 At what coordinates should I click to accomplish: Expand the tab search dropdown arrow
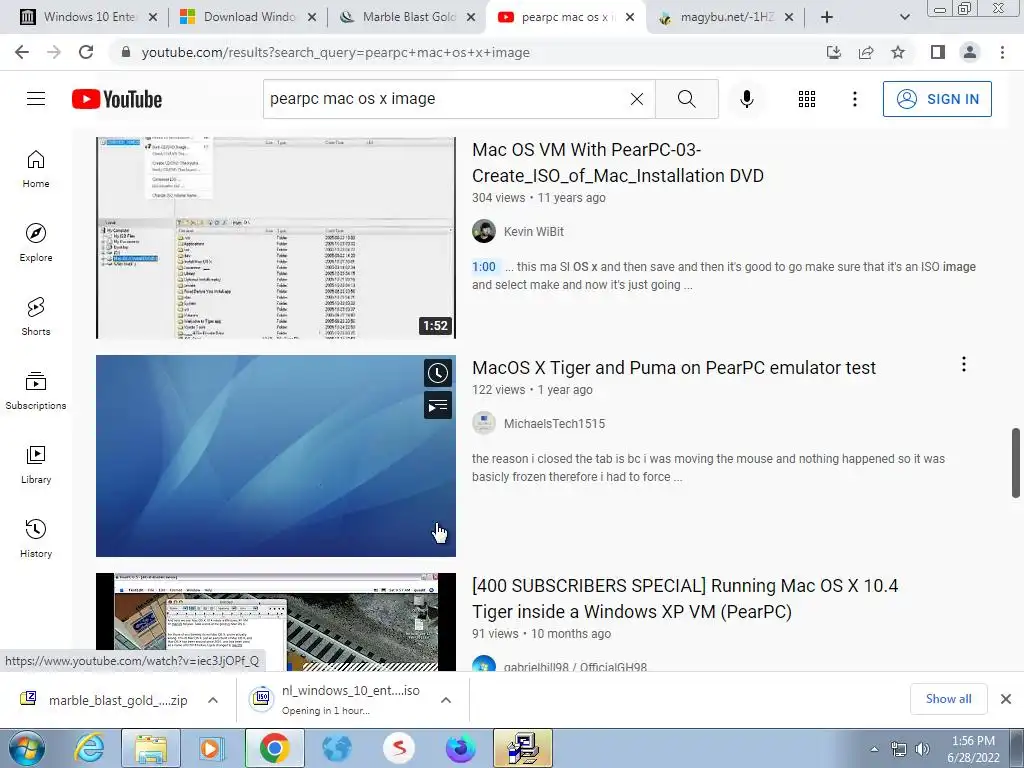pos(904,17)
